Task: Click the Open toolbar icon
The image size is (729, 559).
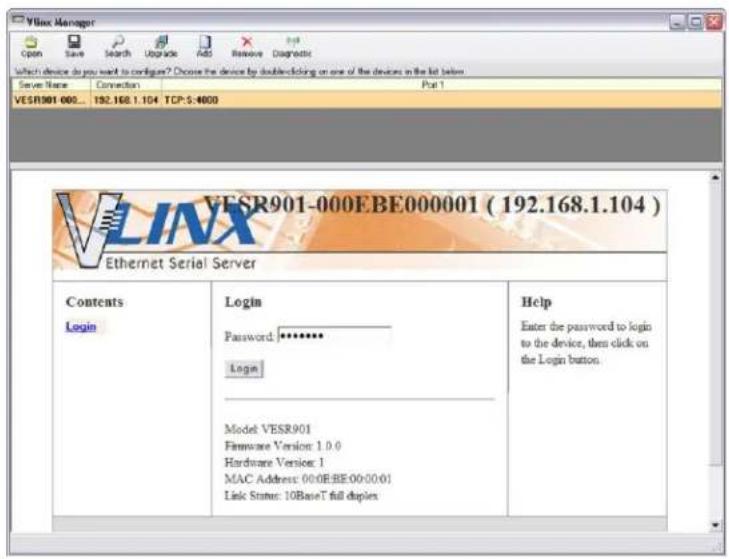Action: (x=31, y=47)
